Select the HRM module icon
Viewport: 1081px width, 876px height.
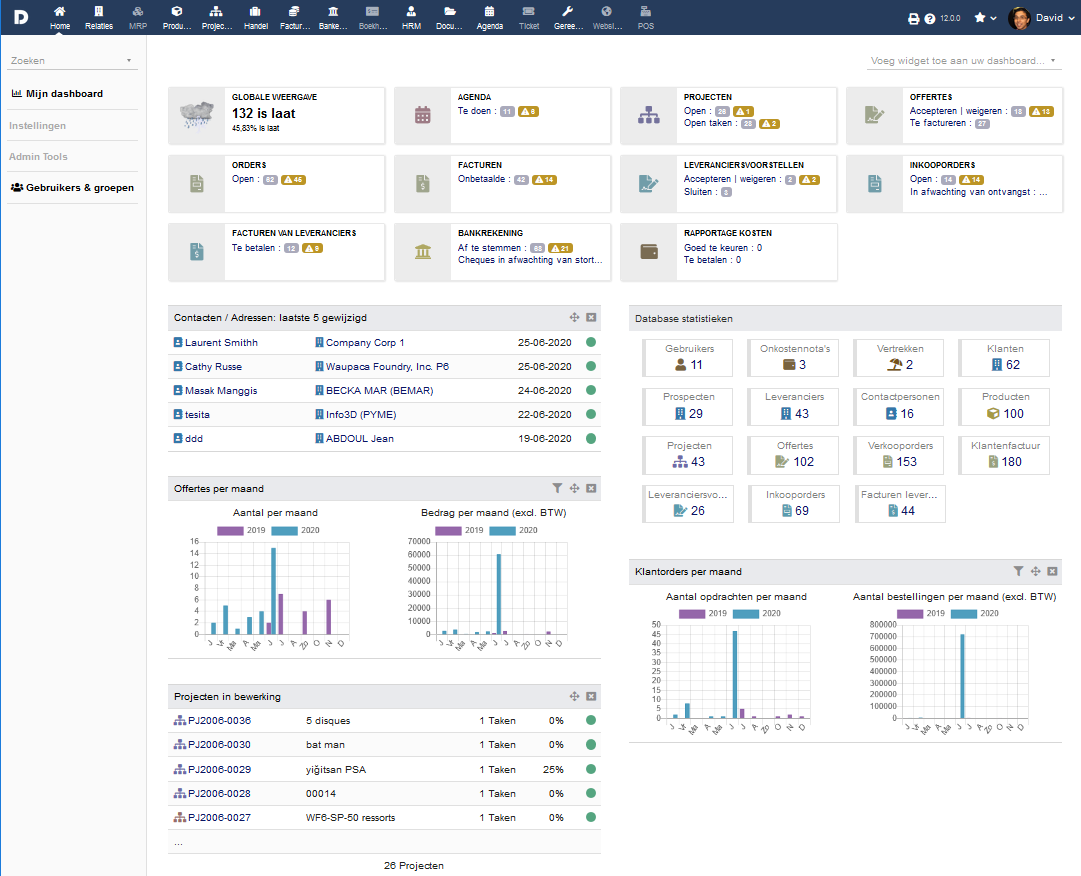(411, 17)
